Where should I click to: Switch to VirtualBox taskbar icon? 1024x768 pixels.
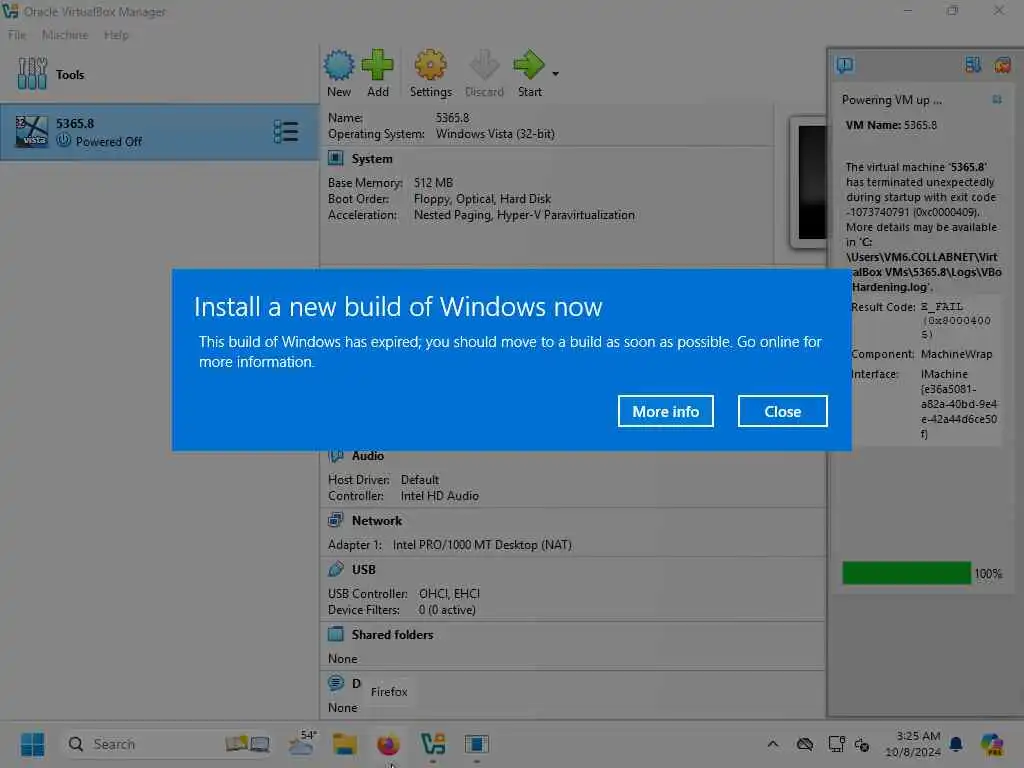tap(432, 744)
